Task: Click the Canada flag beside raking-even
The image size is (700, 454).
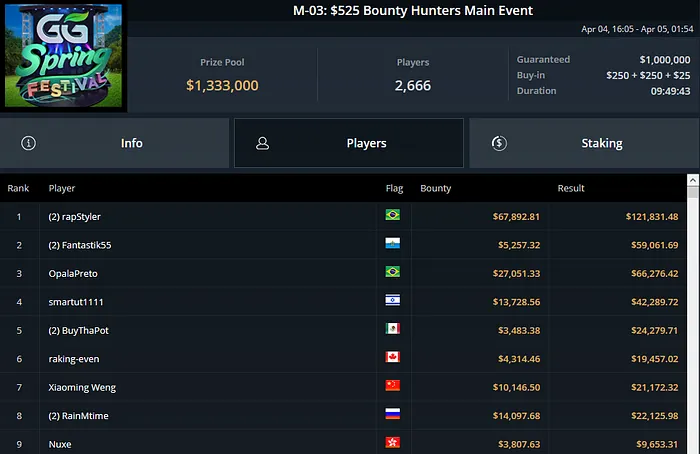Action: (393, 357)
